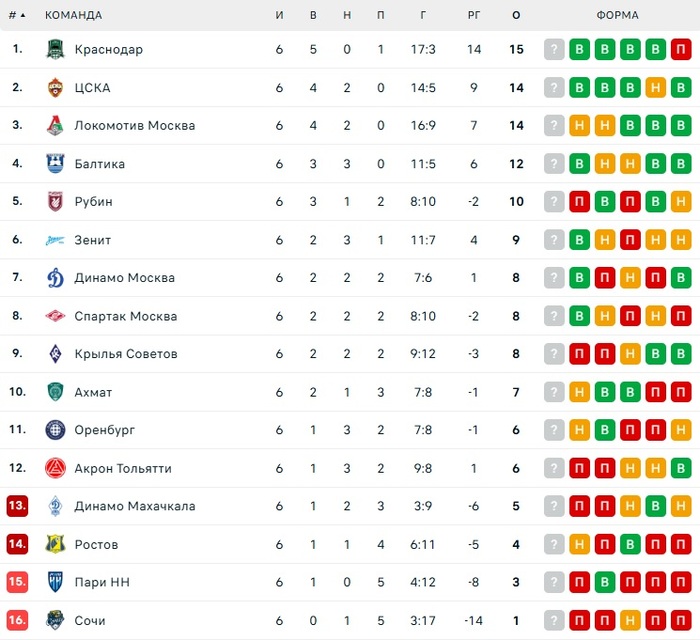Sort table by points column О
Image resolution: width=700 pixels, height=640 pixels.
(x=516, y=16)
